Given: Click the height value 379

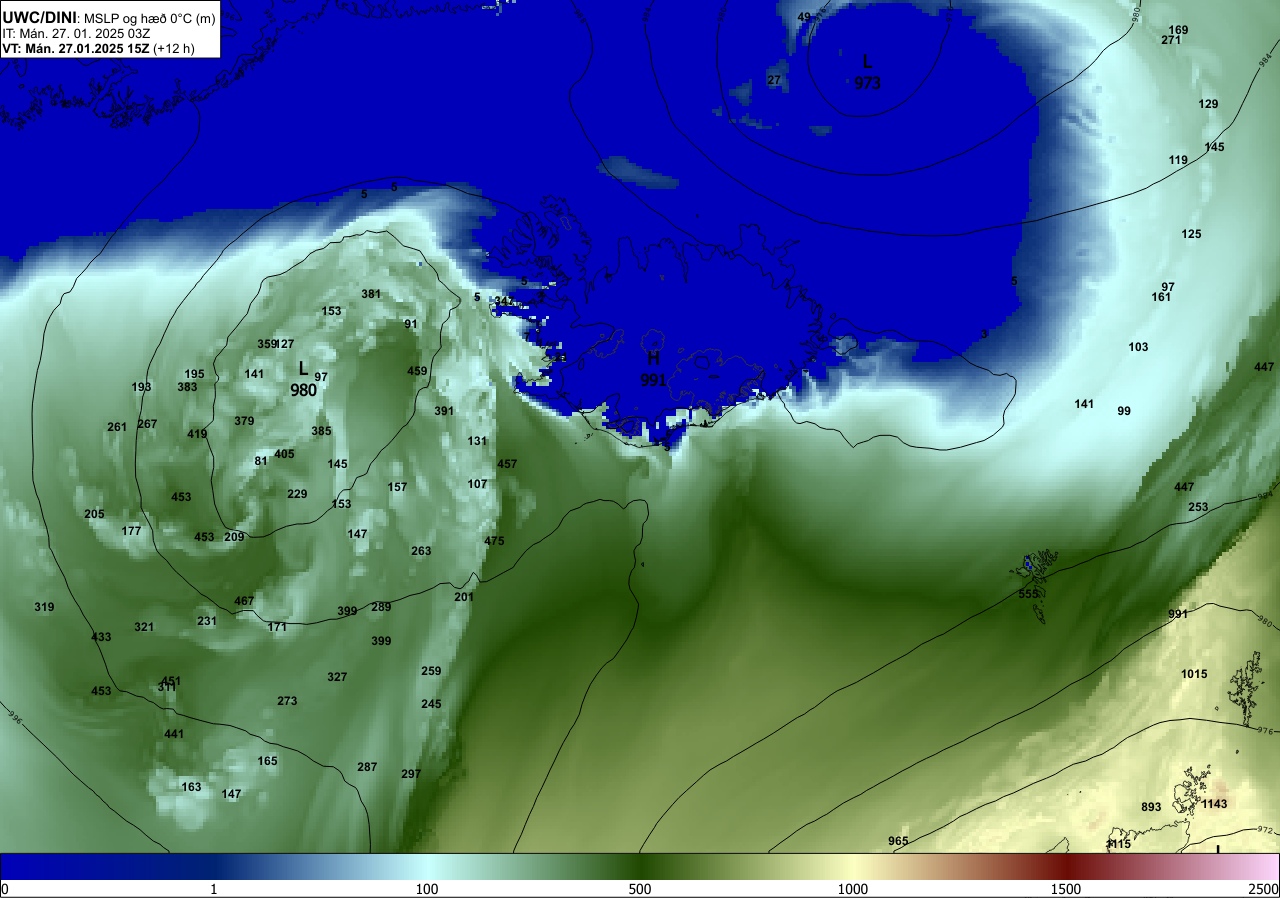Looking at the screenshot, I should 244,421.
